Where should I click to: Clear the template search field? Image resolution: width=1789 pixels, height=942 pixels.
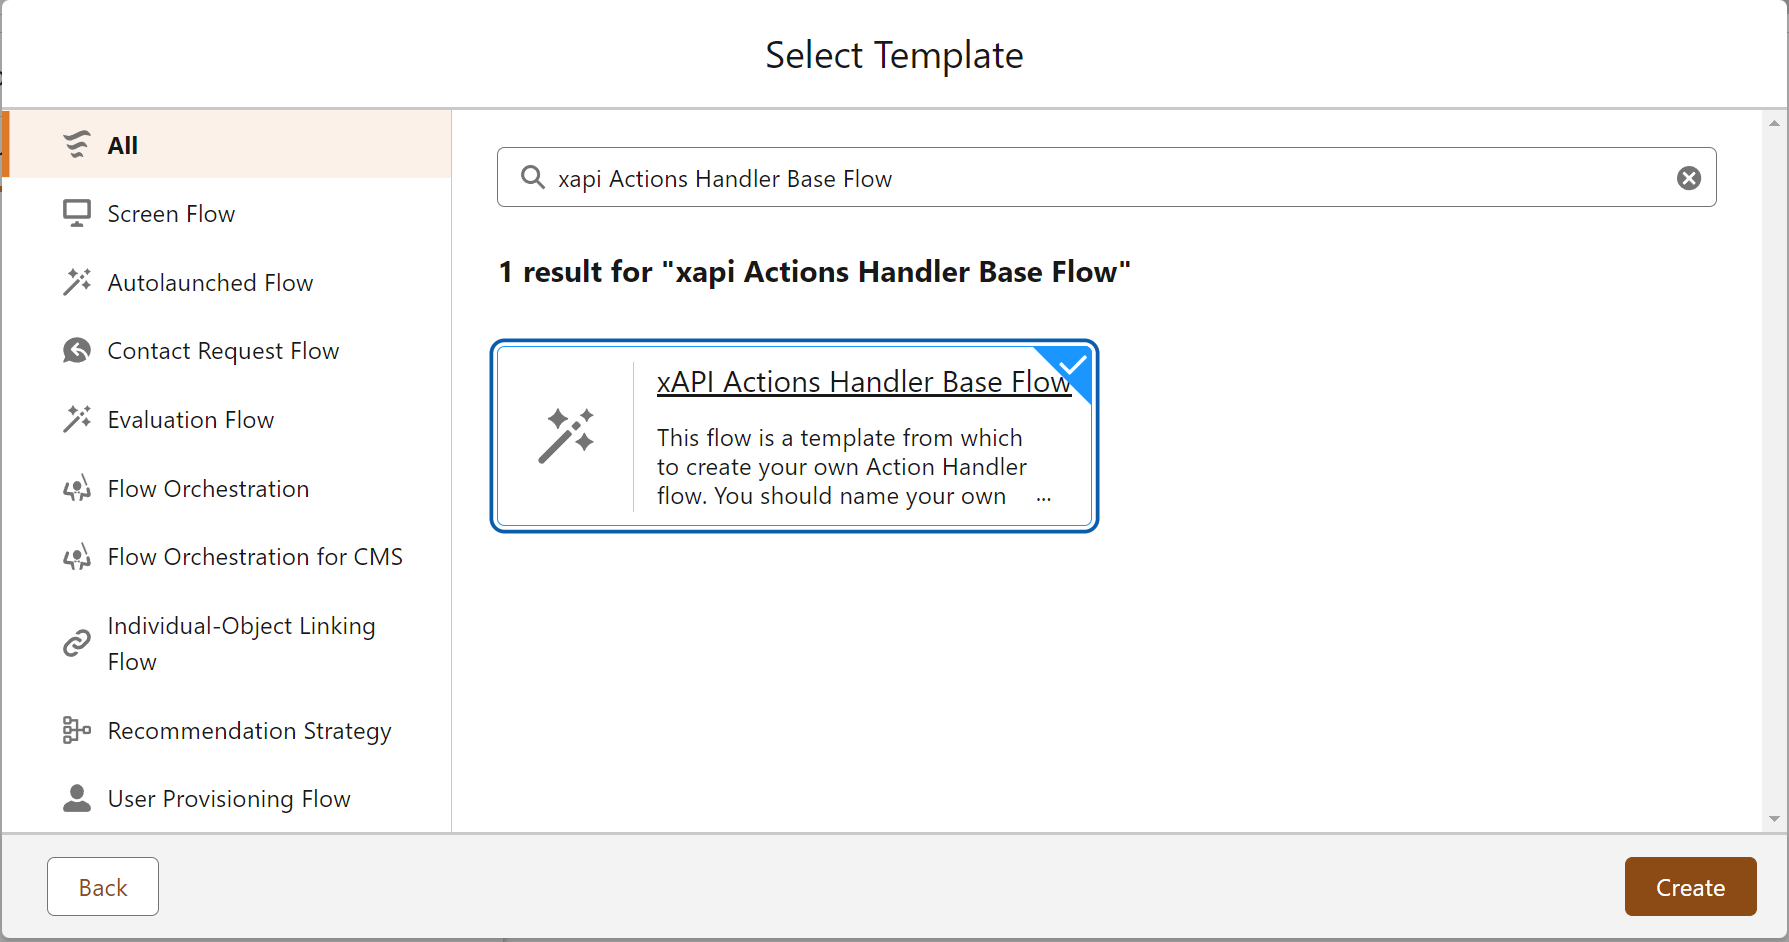point(1688,178)
